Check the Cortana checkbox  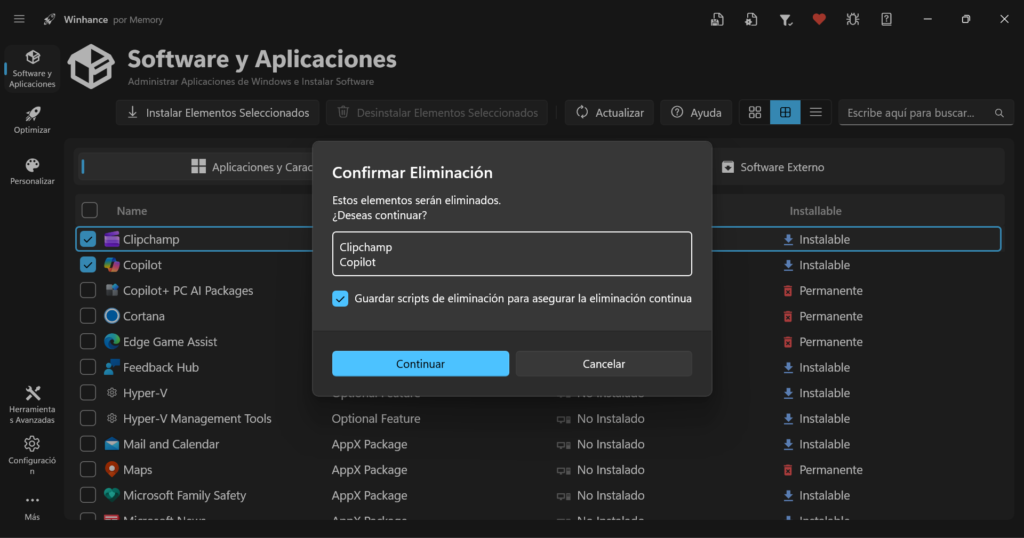click(88, 316)
